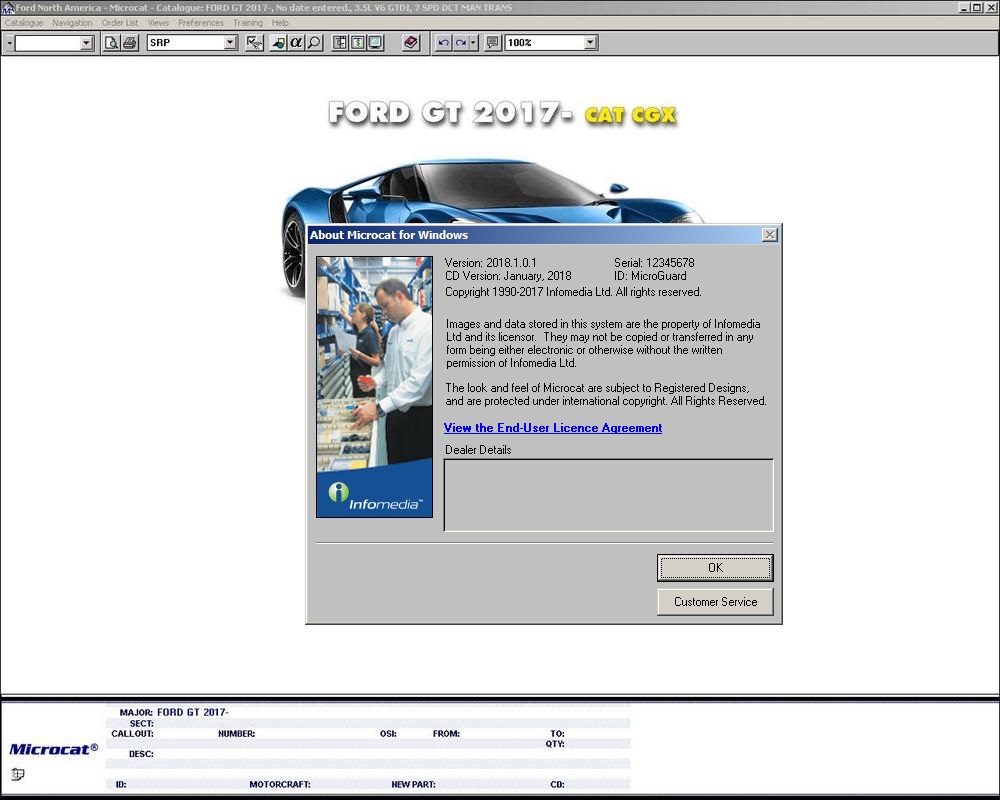The image size is (1000, 800).
Task: Click the Customer Service button
Action: pos(715,602)
